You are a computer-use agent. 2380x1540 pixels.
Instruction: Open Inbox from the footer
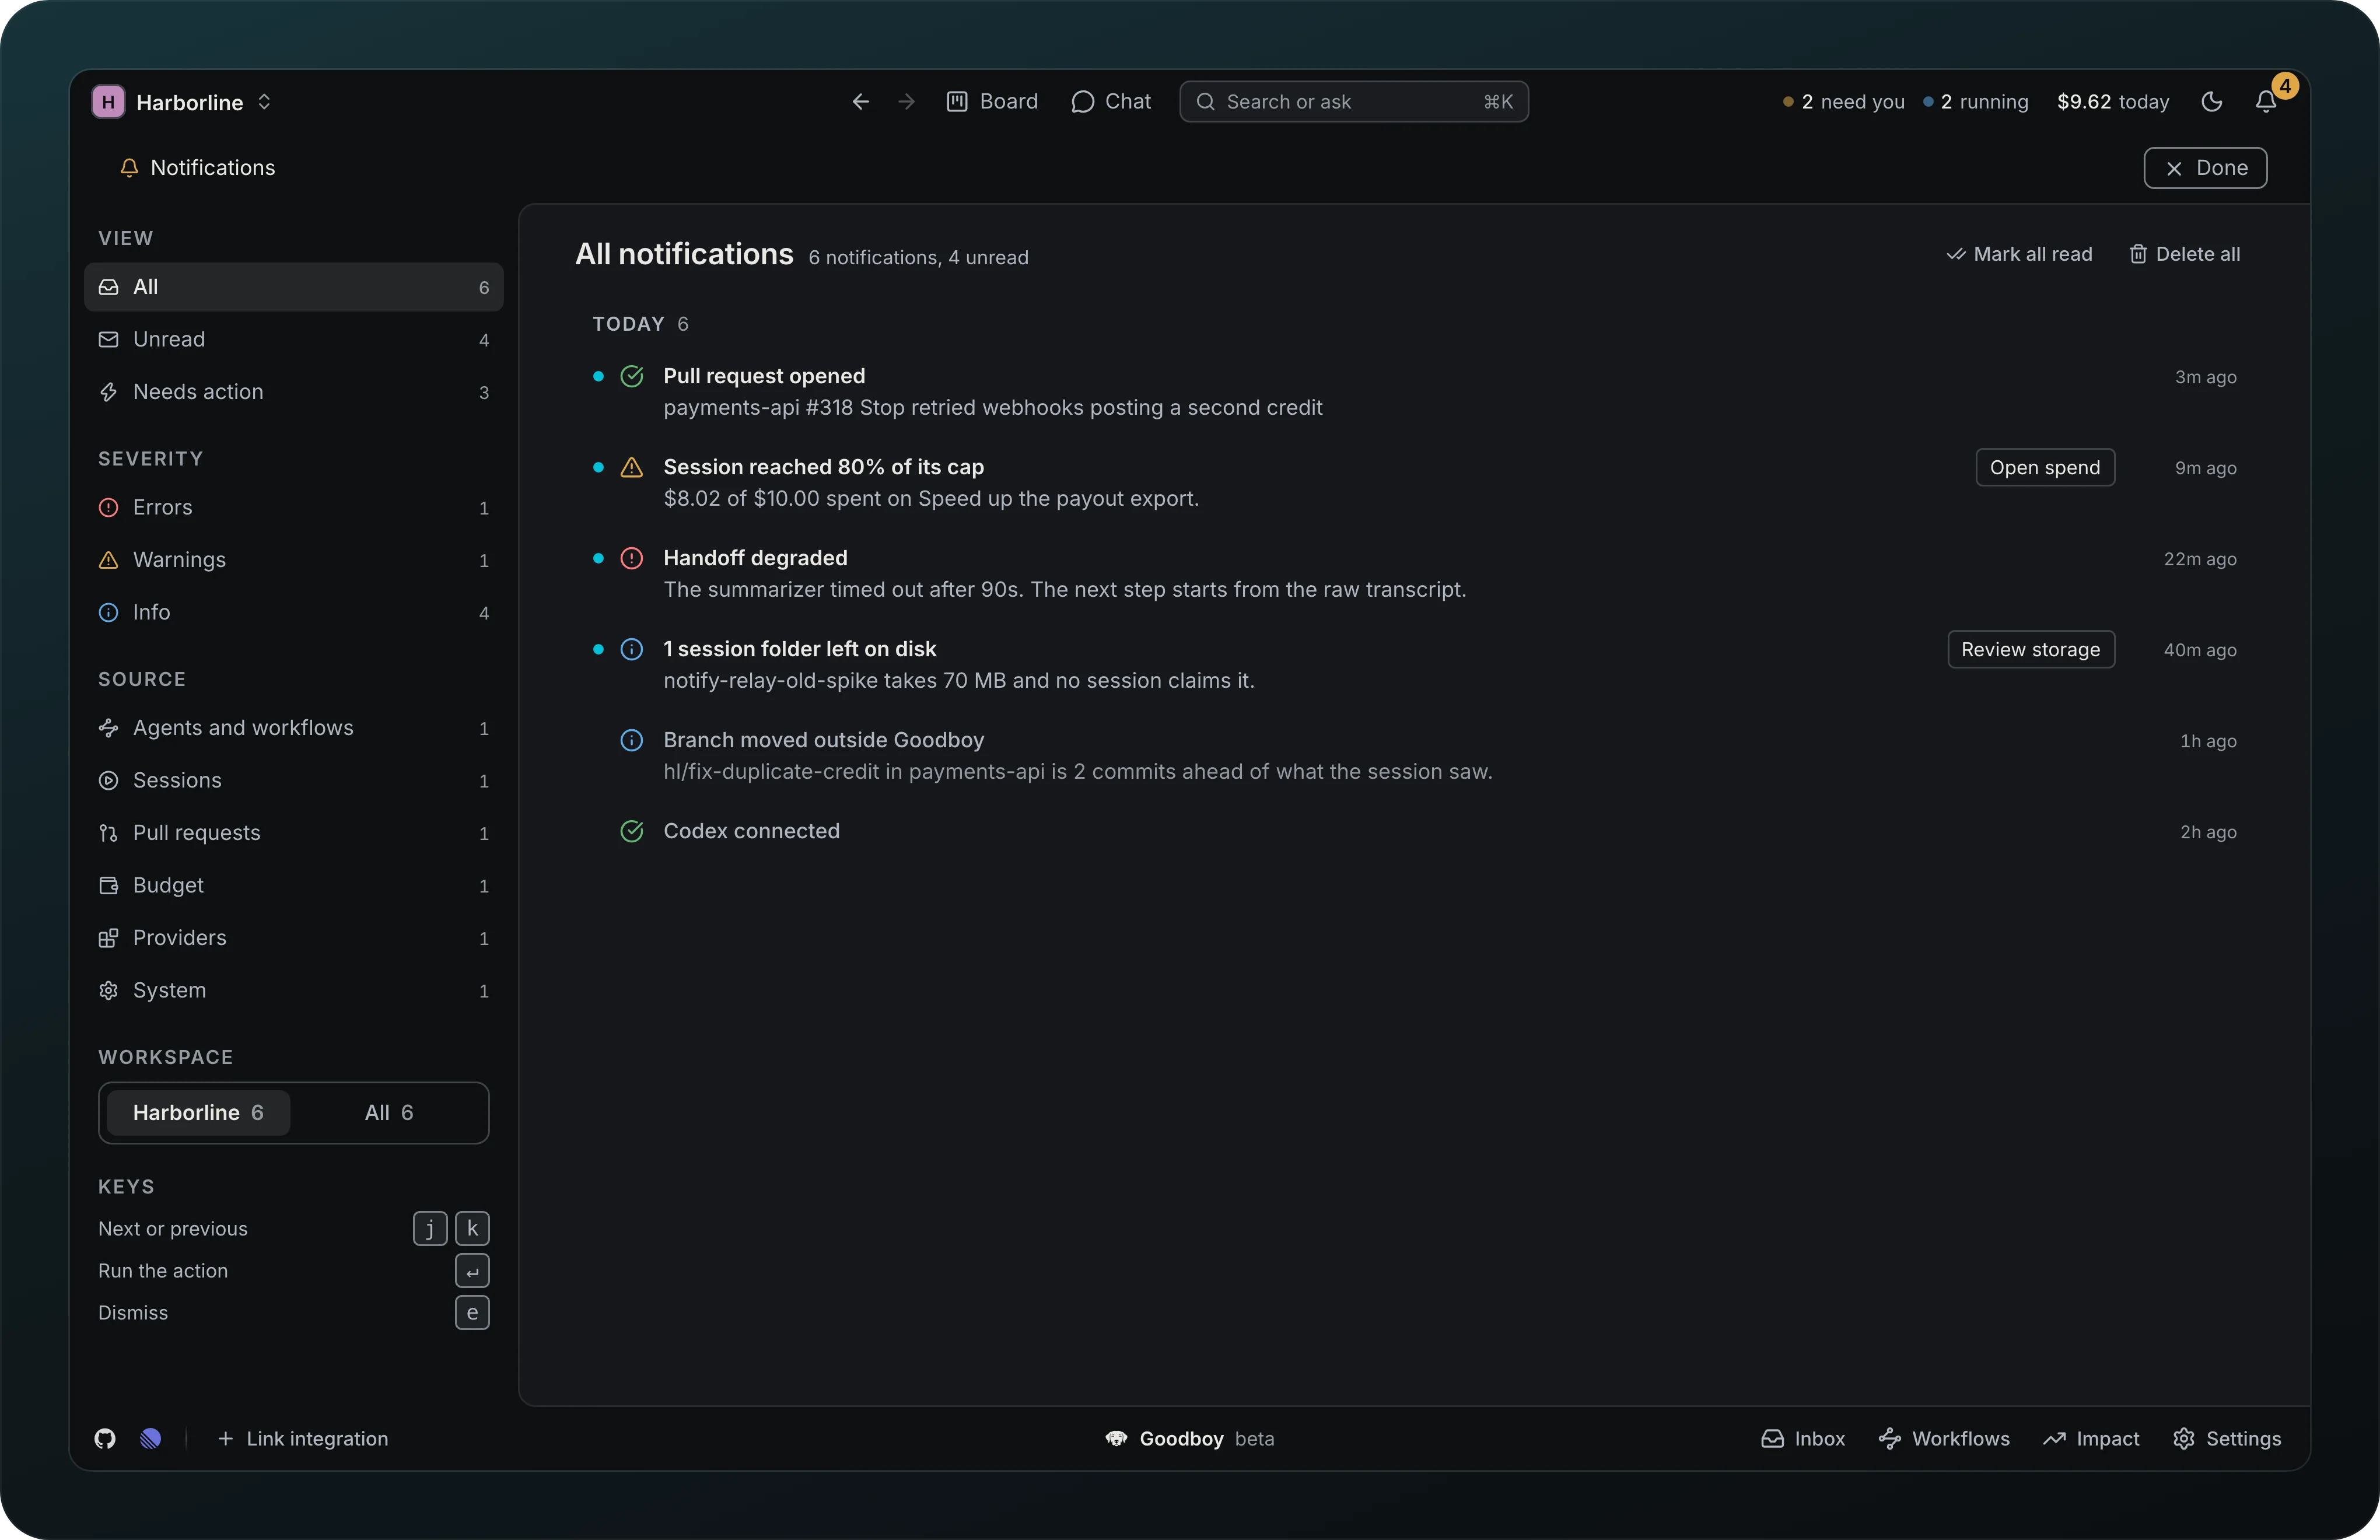point(1803,1438)
